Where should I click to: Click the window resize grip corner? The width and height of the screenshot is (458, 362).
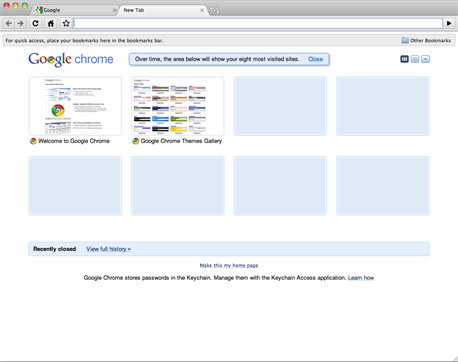455,359
